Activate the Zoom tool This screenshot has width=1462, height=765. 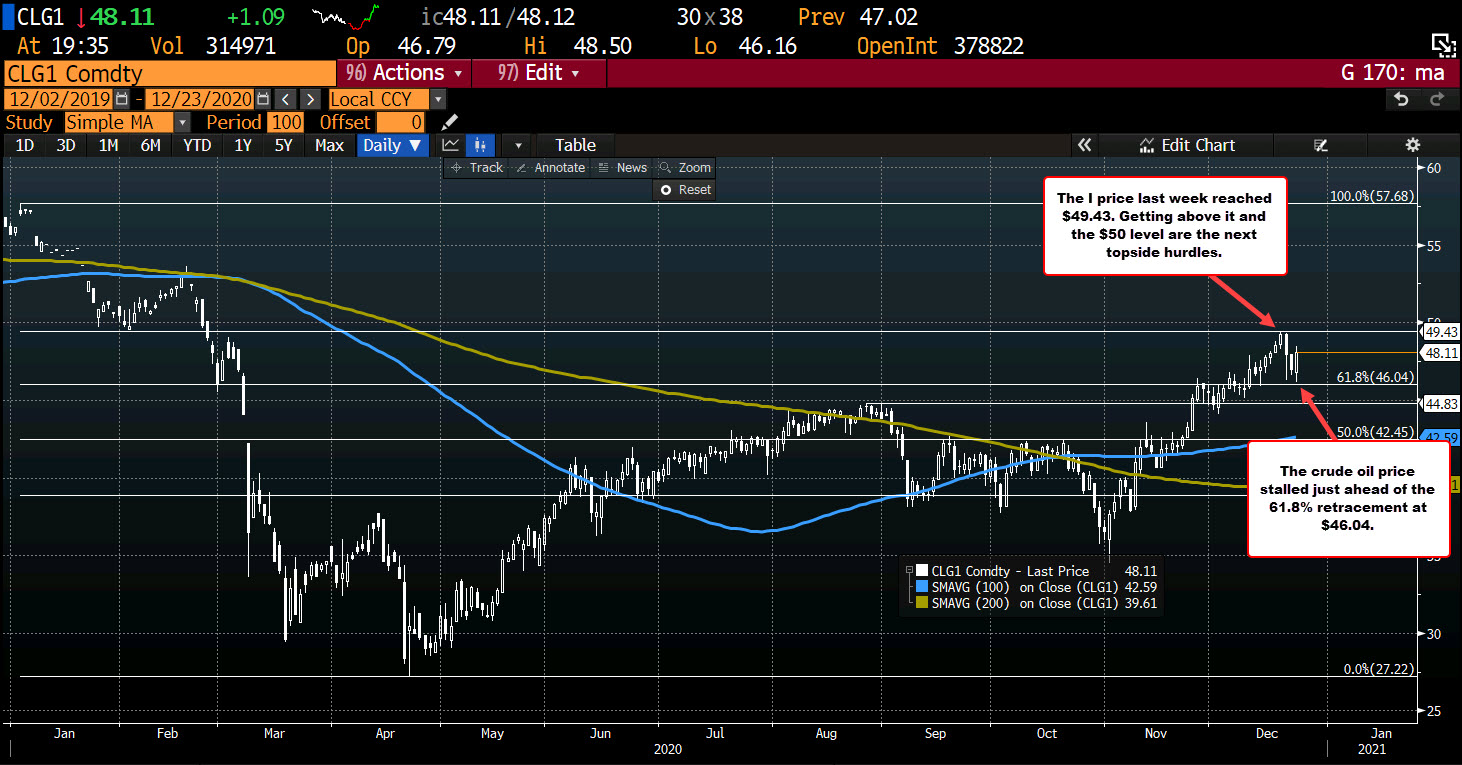pyautogui.click(x=686, y=167)
